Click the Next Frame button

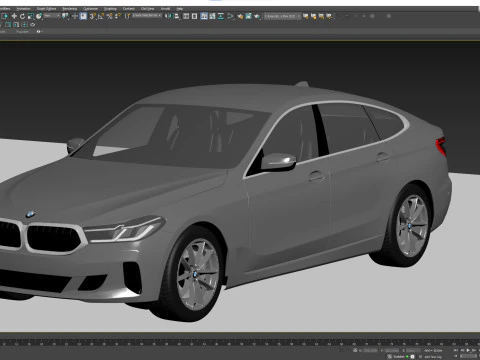pos(474,350)
